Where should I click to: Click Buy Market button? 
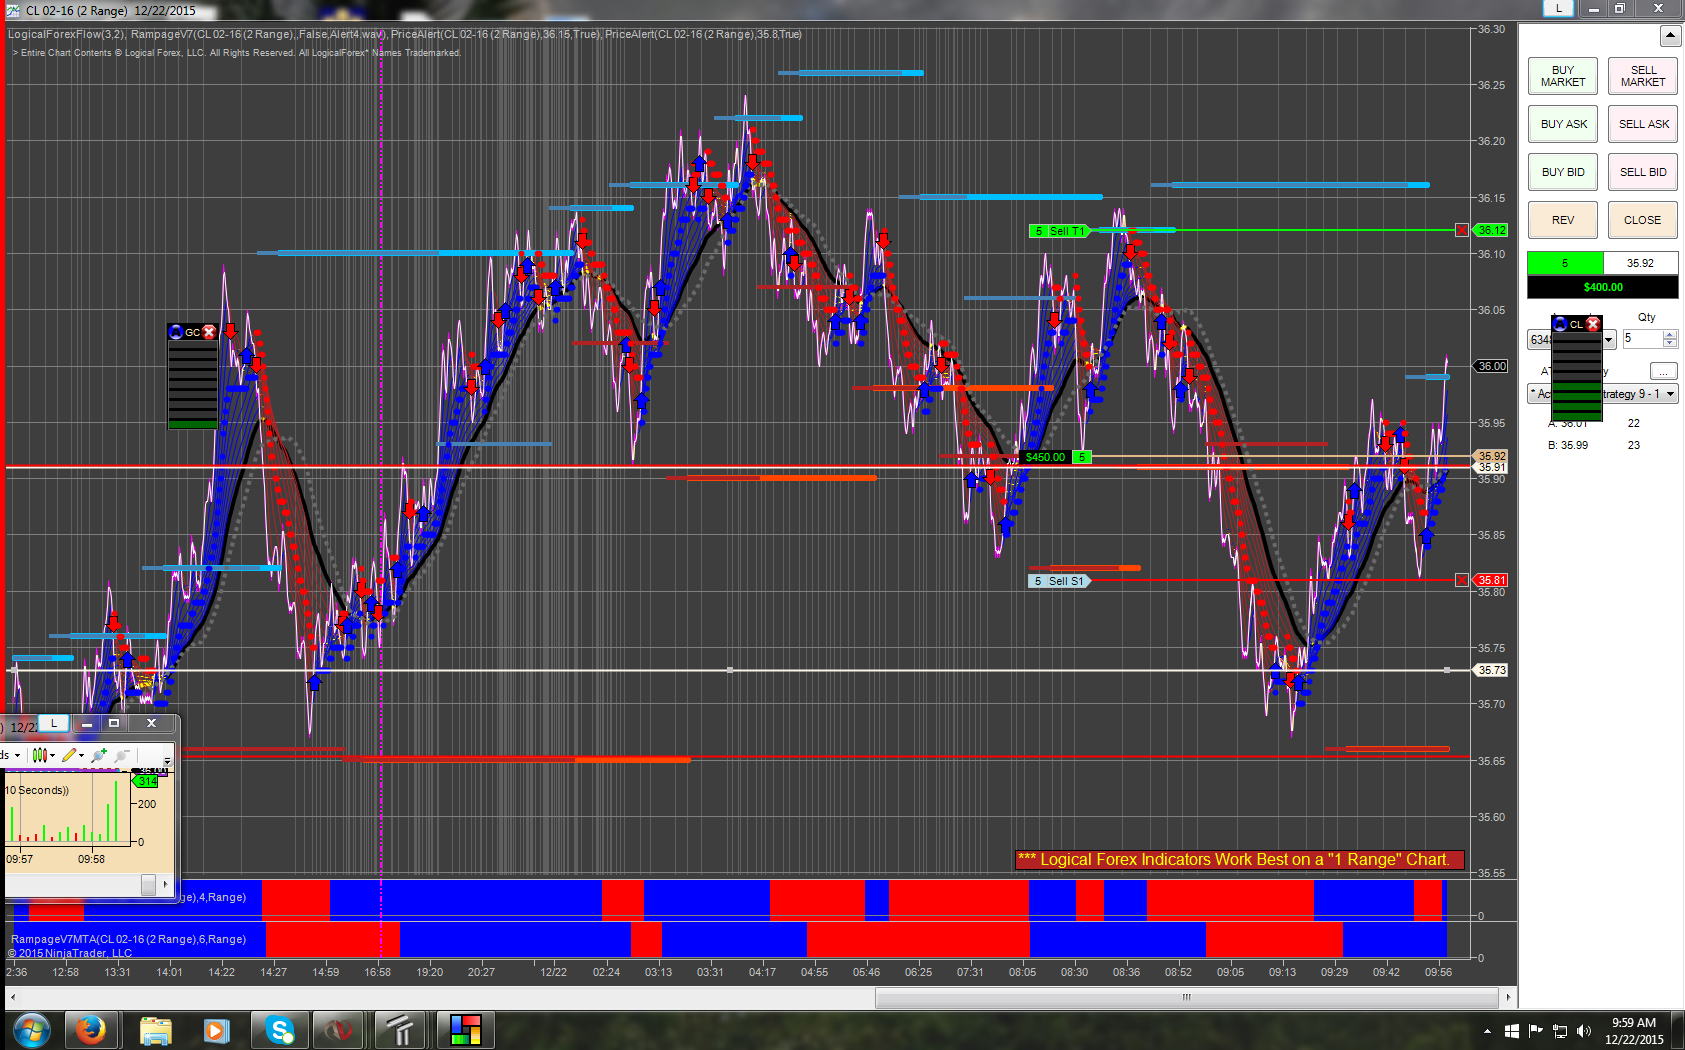1563,76
